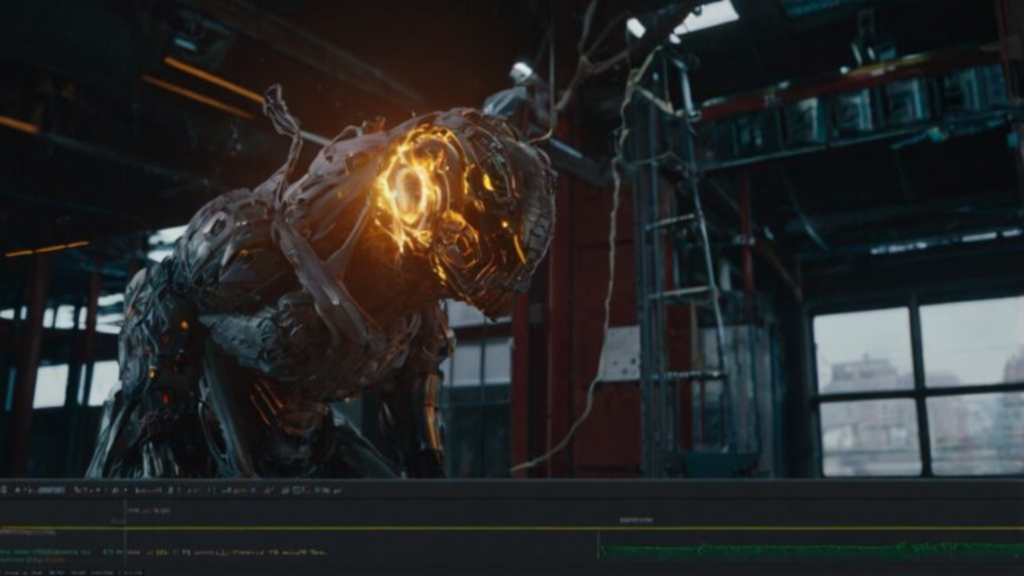Click the status bar text at bottom left
Screen dimensions: 1024x576
click(70, 573)
